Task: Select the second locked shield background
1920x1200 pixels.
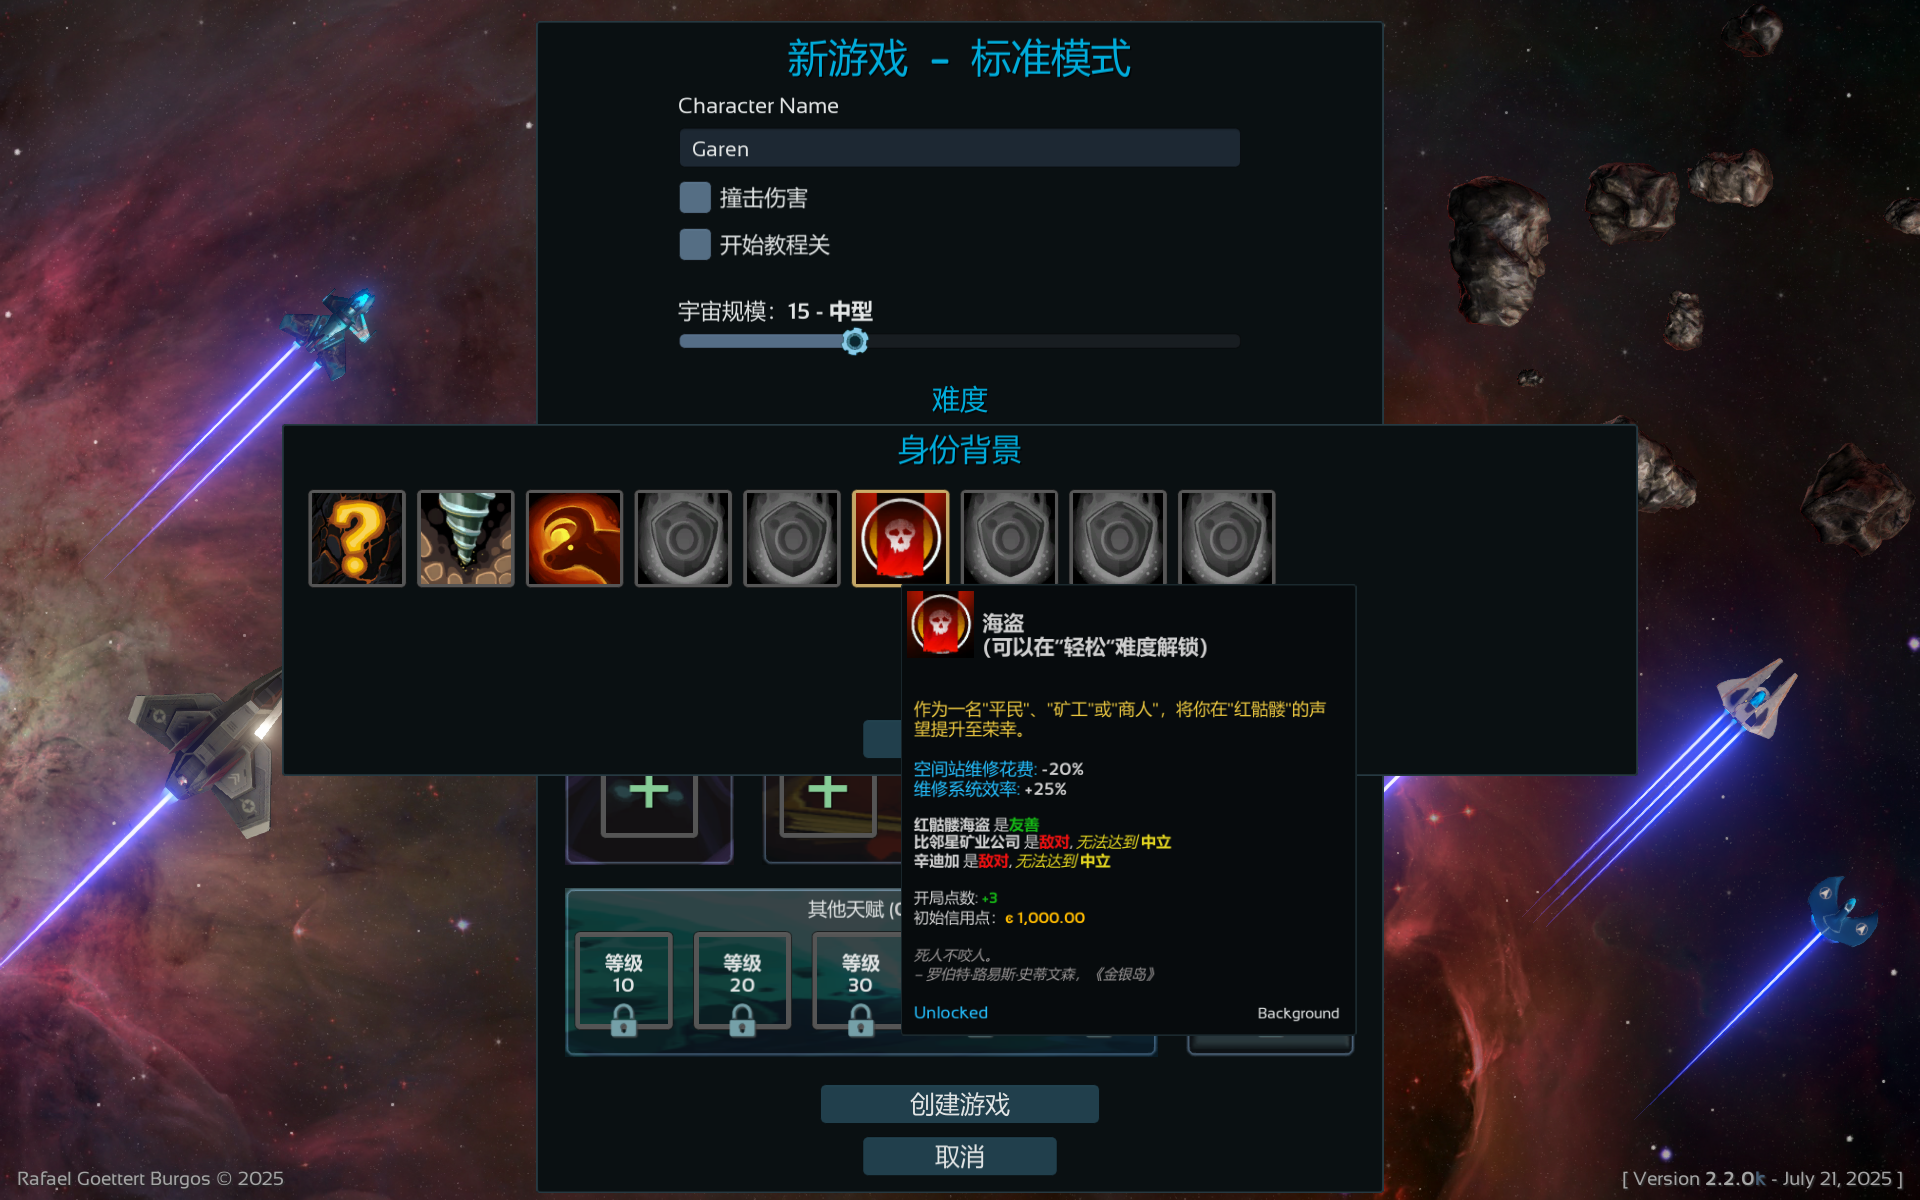Action: 792,538
